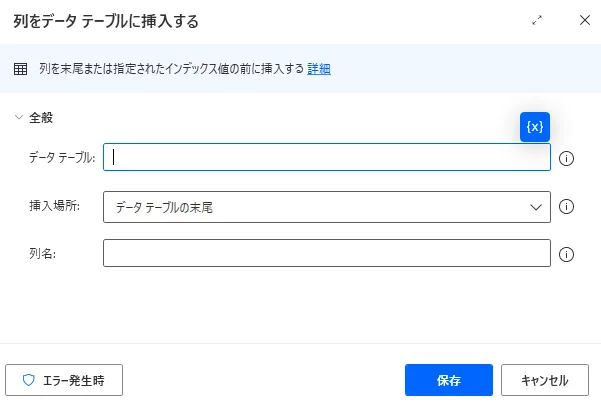The width and height of the screenshot is (601, 407).
Task: Open the 詳細 link
Action: coord(319,69)
